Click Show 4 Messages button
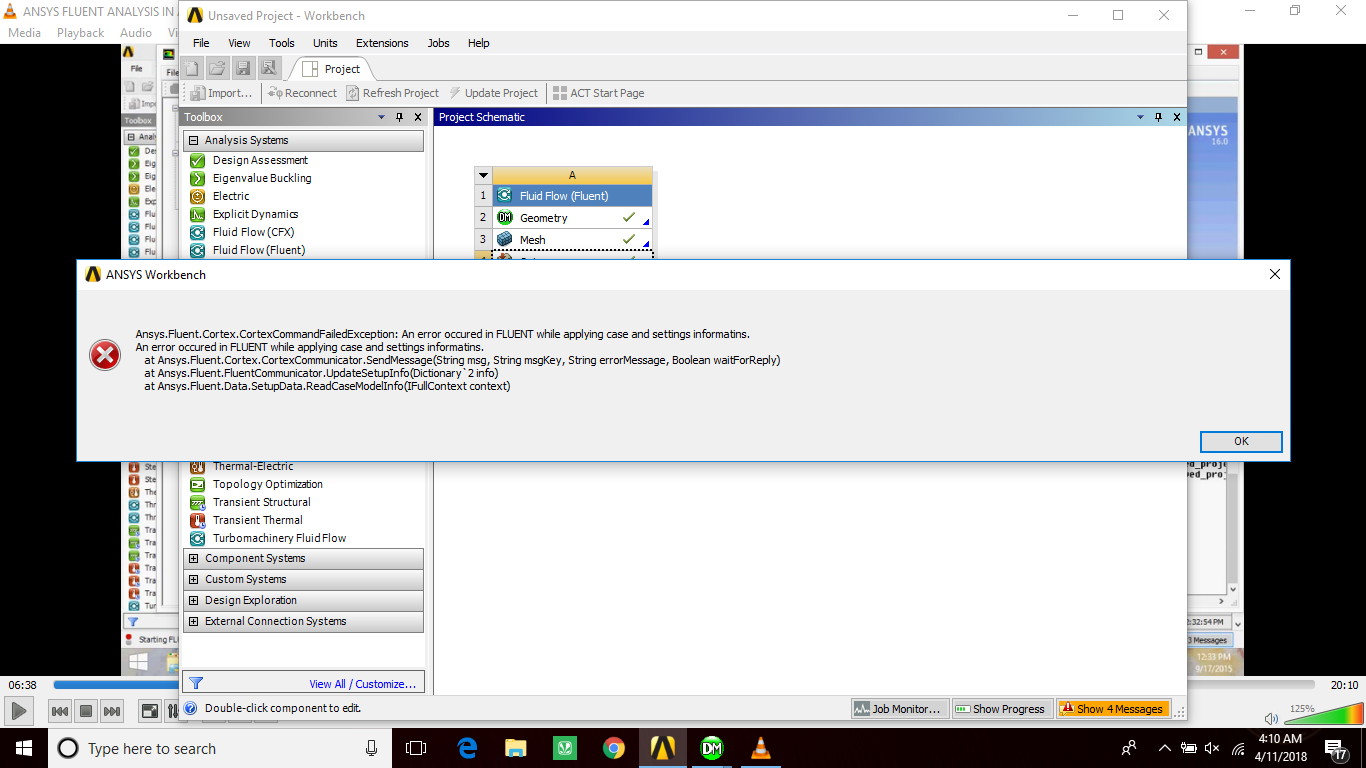The image size is (1366, 768). 1113,709
